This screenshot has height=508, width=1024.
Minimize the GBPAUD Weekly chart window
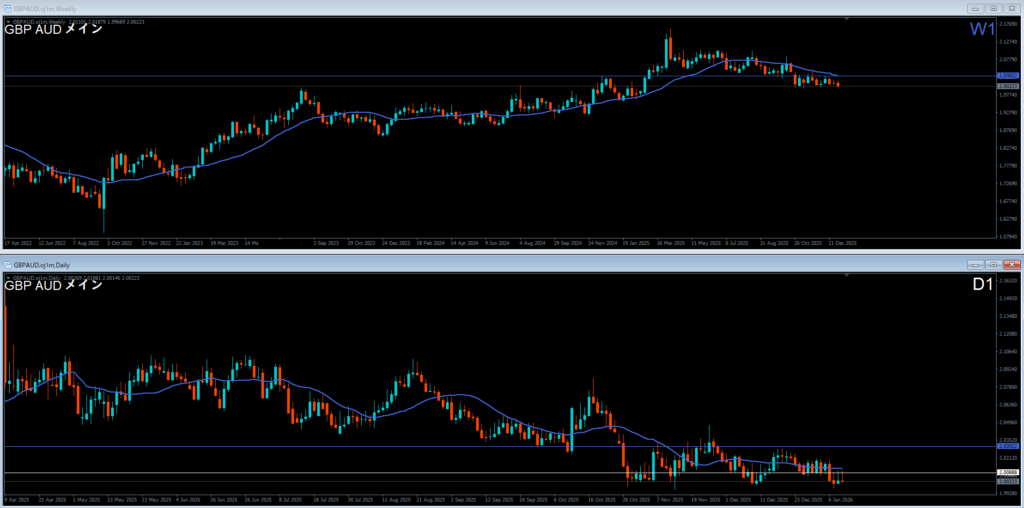(975, 8)
